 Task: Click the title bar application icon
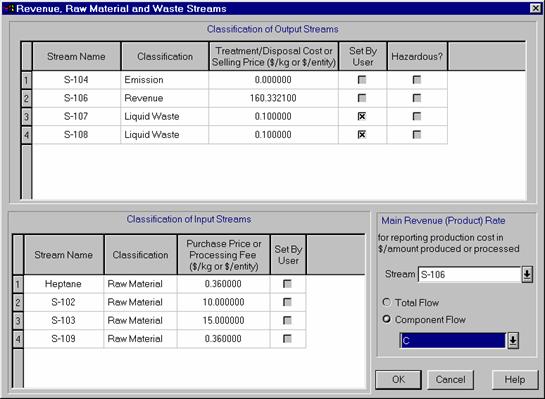point(10,8)
